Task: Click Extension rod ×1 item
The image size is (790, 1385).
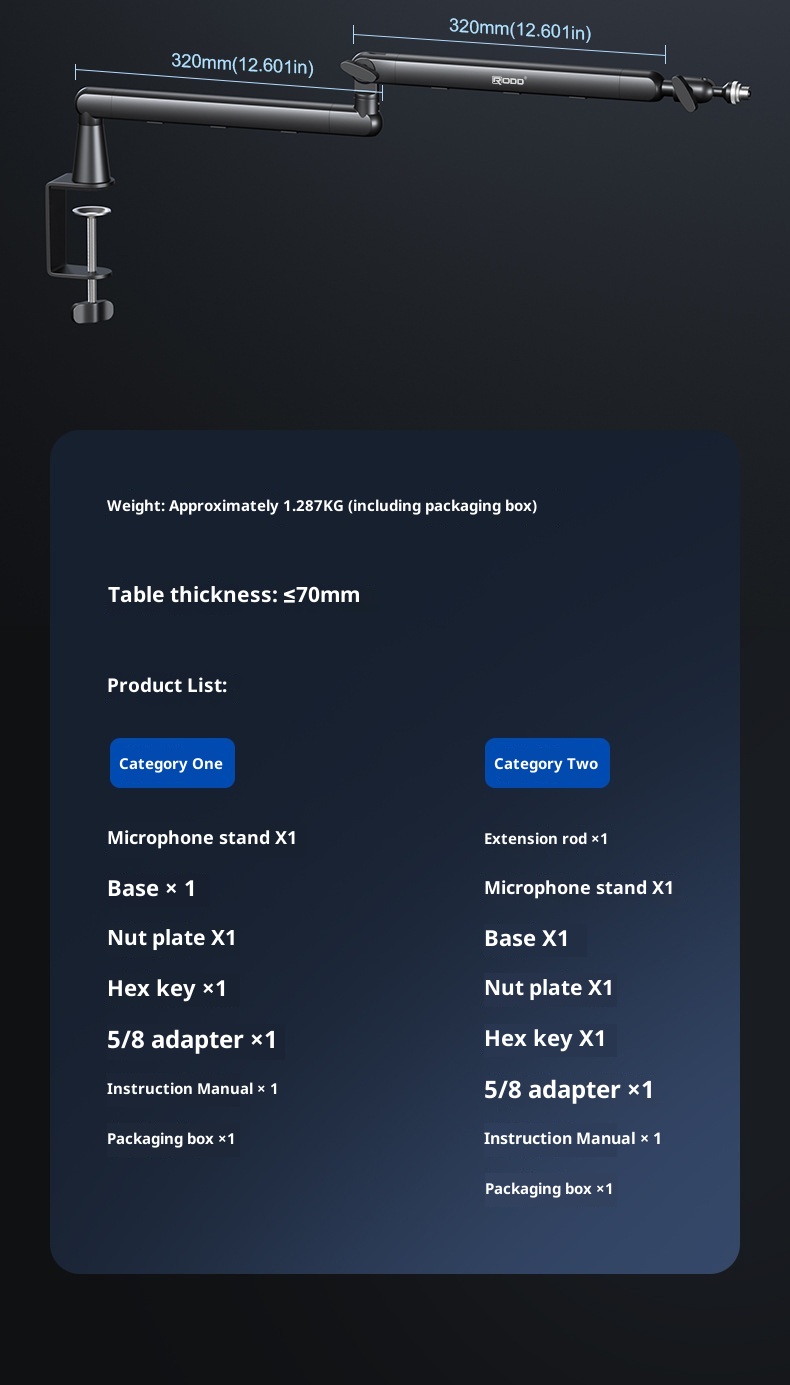Action: pos(546,839)
